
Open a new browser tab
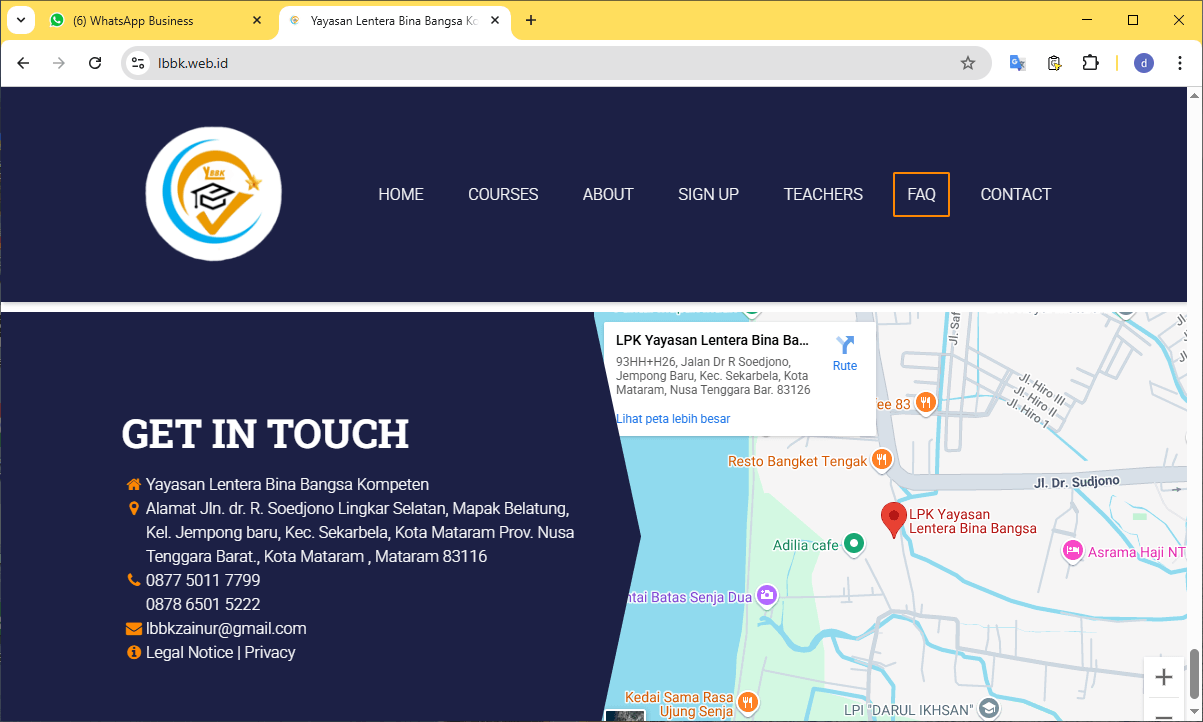pyautogui.click(x=531, y=20)
